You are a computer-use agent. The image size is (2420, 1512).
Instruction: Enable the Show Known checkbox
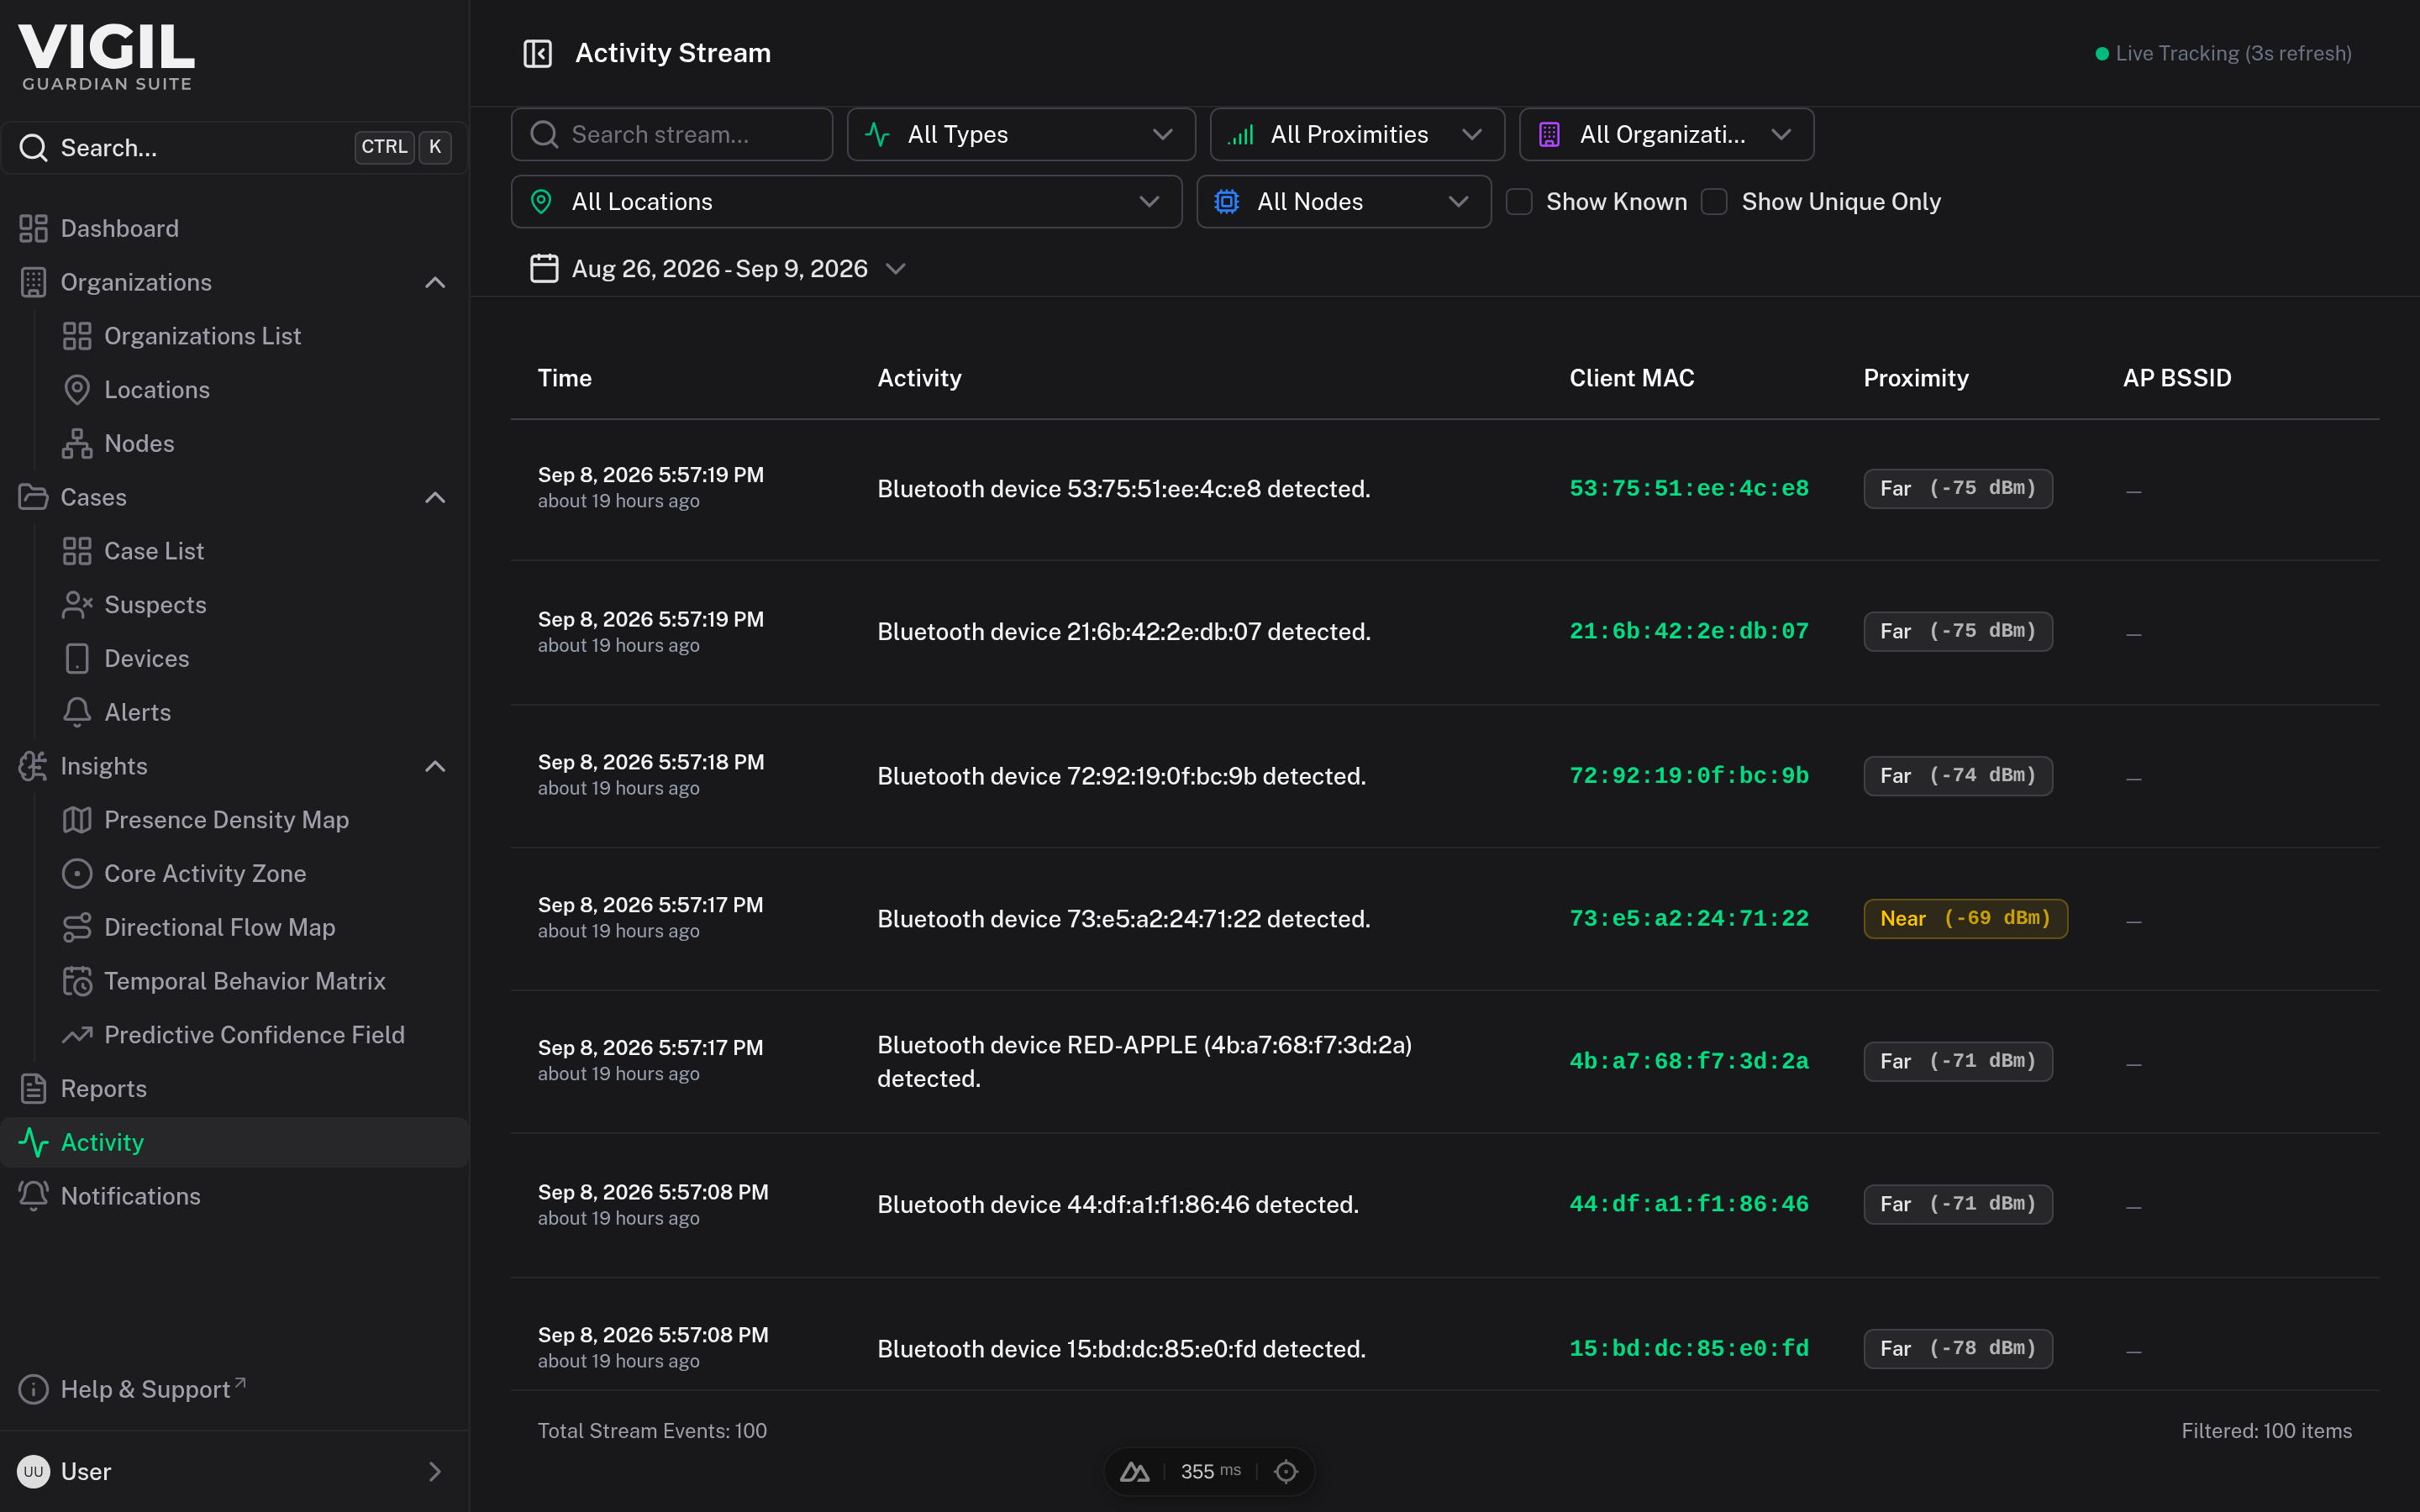1519,202
